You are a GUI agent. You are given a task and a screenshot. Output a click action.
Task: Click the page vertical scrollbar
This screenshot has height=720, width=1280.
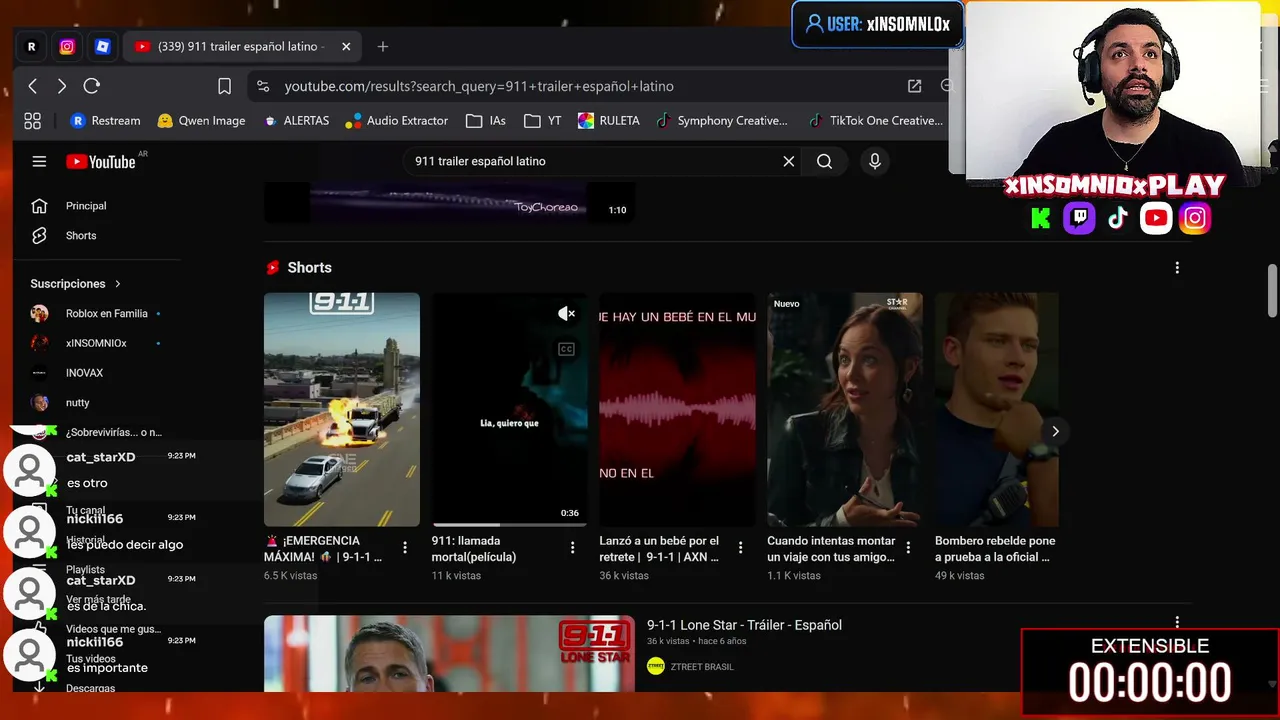pyautogui.click(x=1272, y=291)
